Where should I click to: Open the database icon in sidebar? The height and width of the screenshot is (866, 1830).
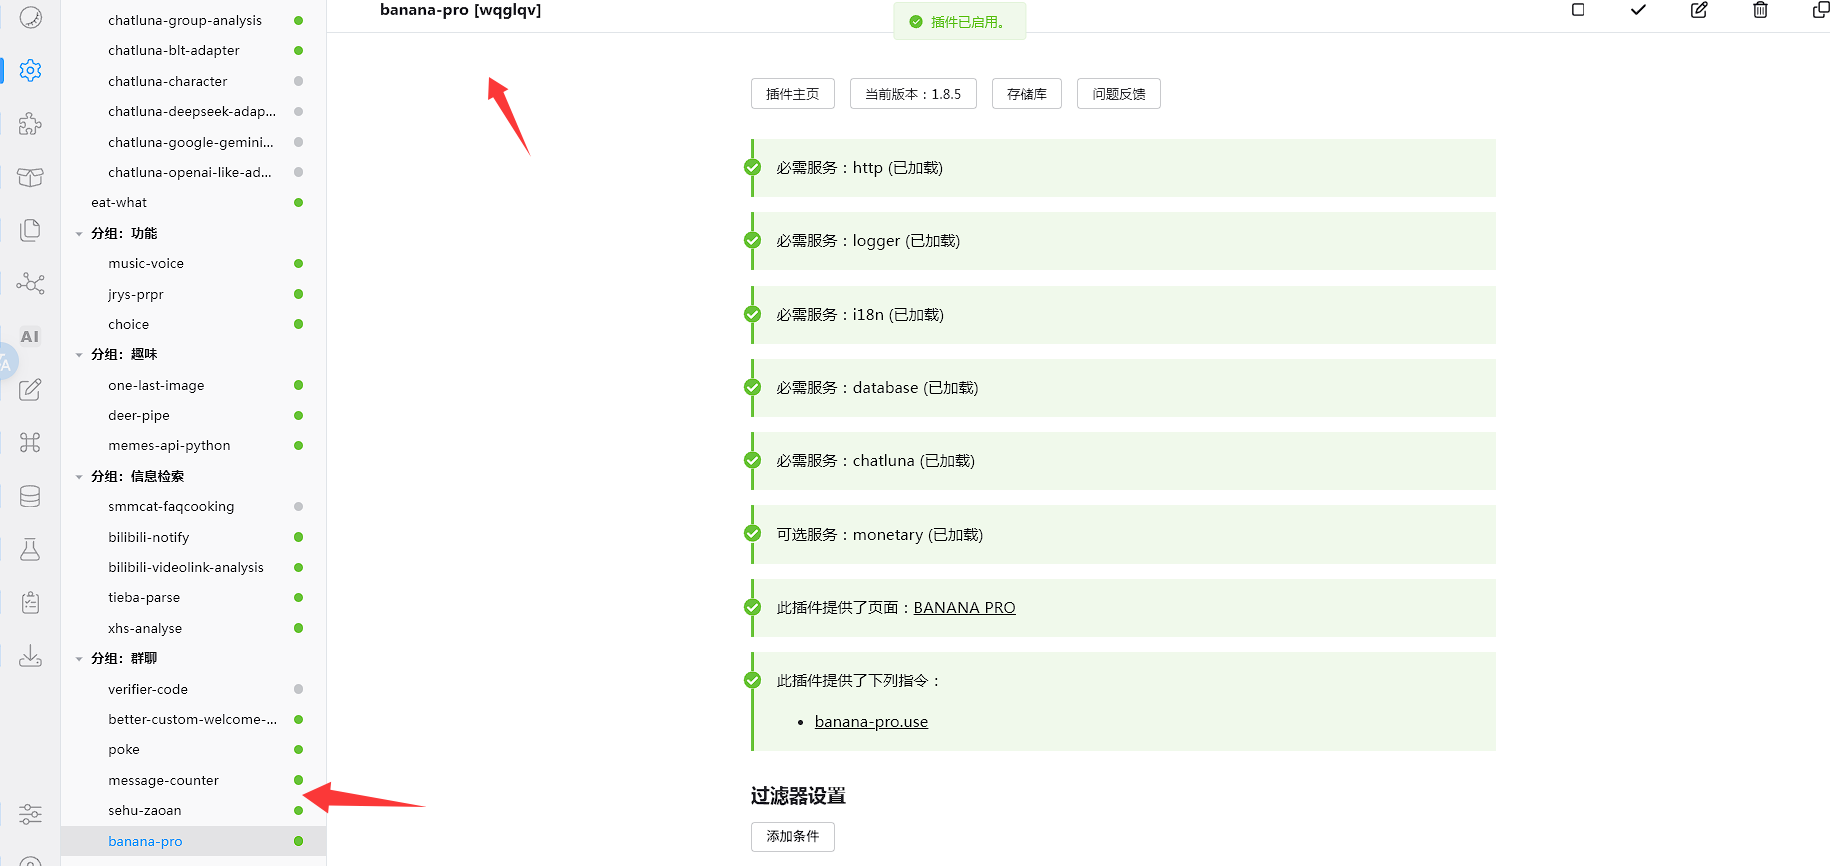click(31, 496)
